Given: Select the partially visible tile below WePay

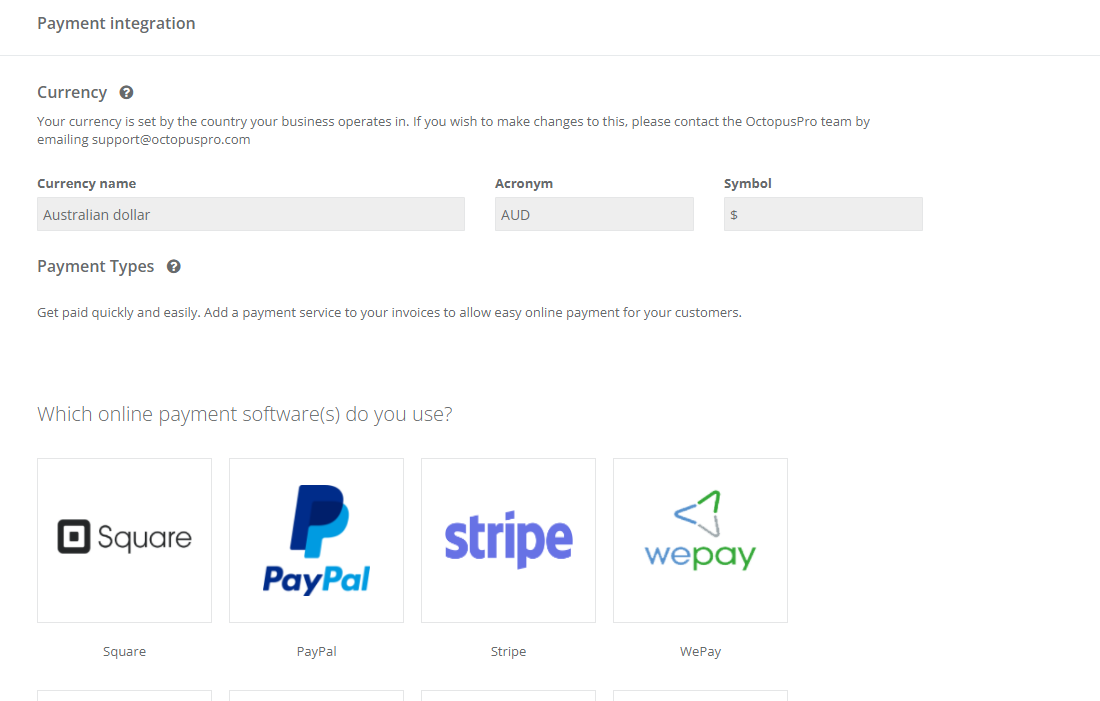Looking at the screenshot, I should 700,696.
